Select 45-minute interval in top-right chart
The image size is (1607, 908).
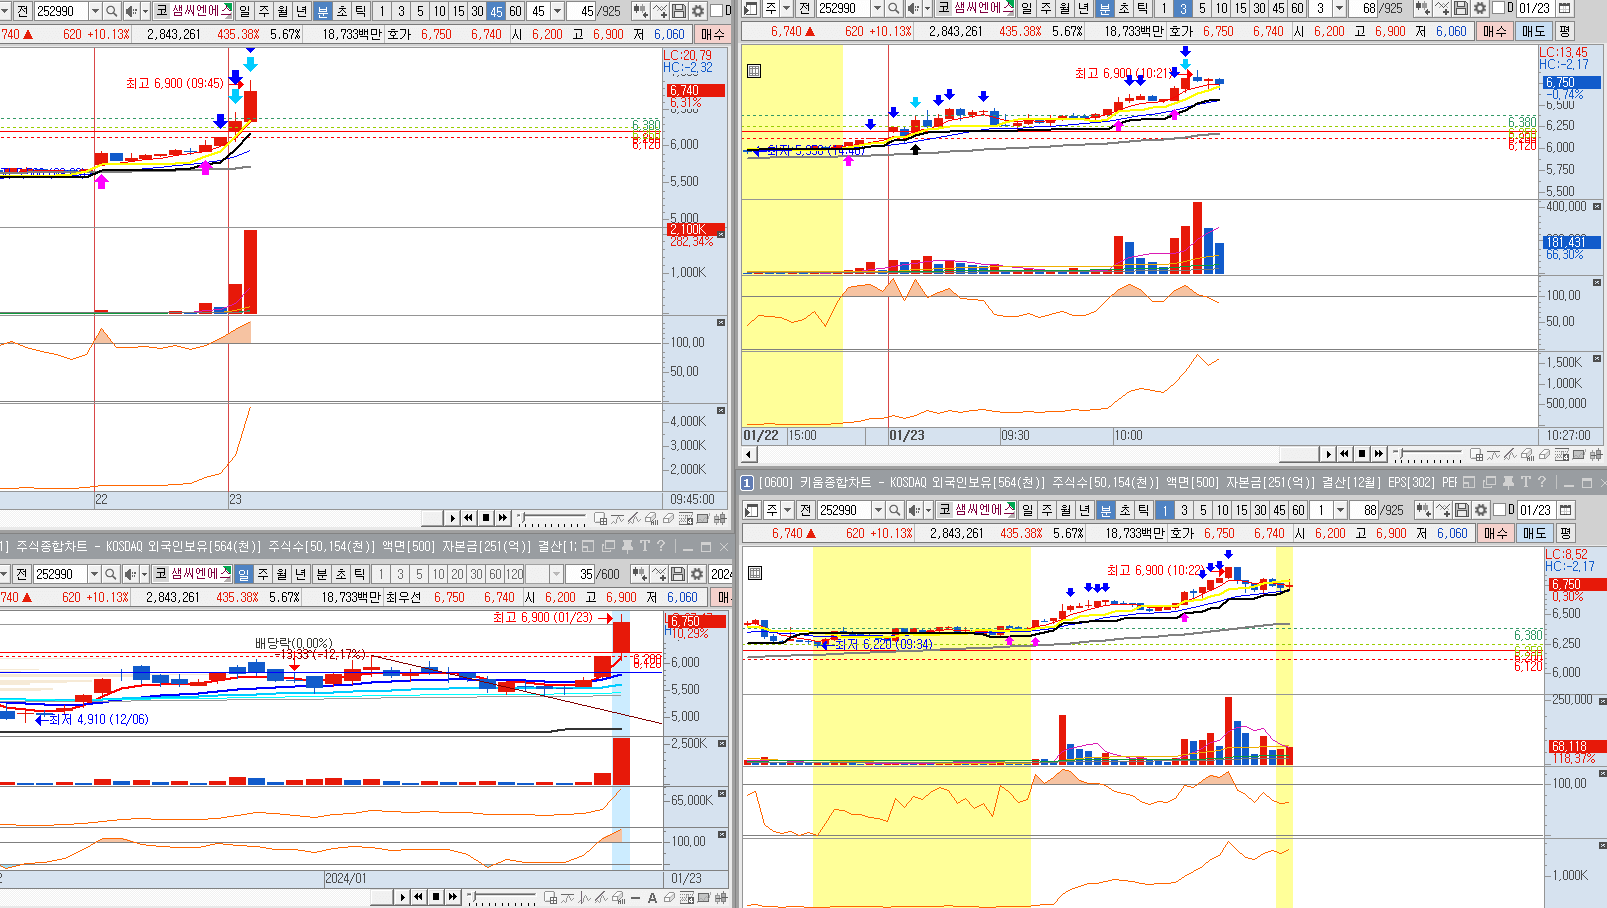[1278, 8]
